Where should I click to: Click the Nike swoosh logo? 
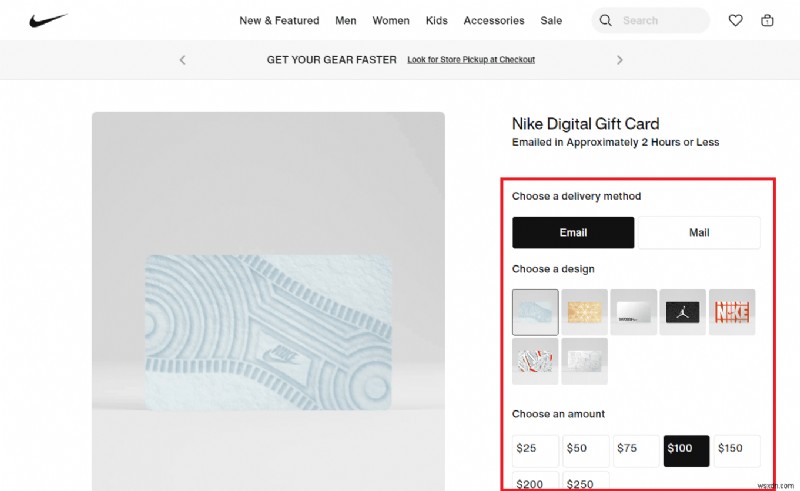pos(48,20)
